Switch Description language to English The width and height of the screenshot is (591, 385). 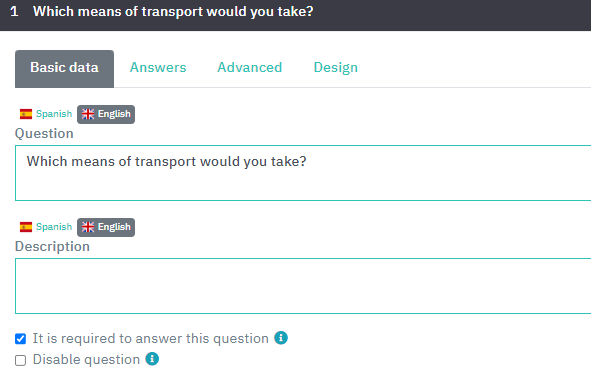click(106, 227)
